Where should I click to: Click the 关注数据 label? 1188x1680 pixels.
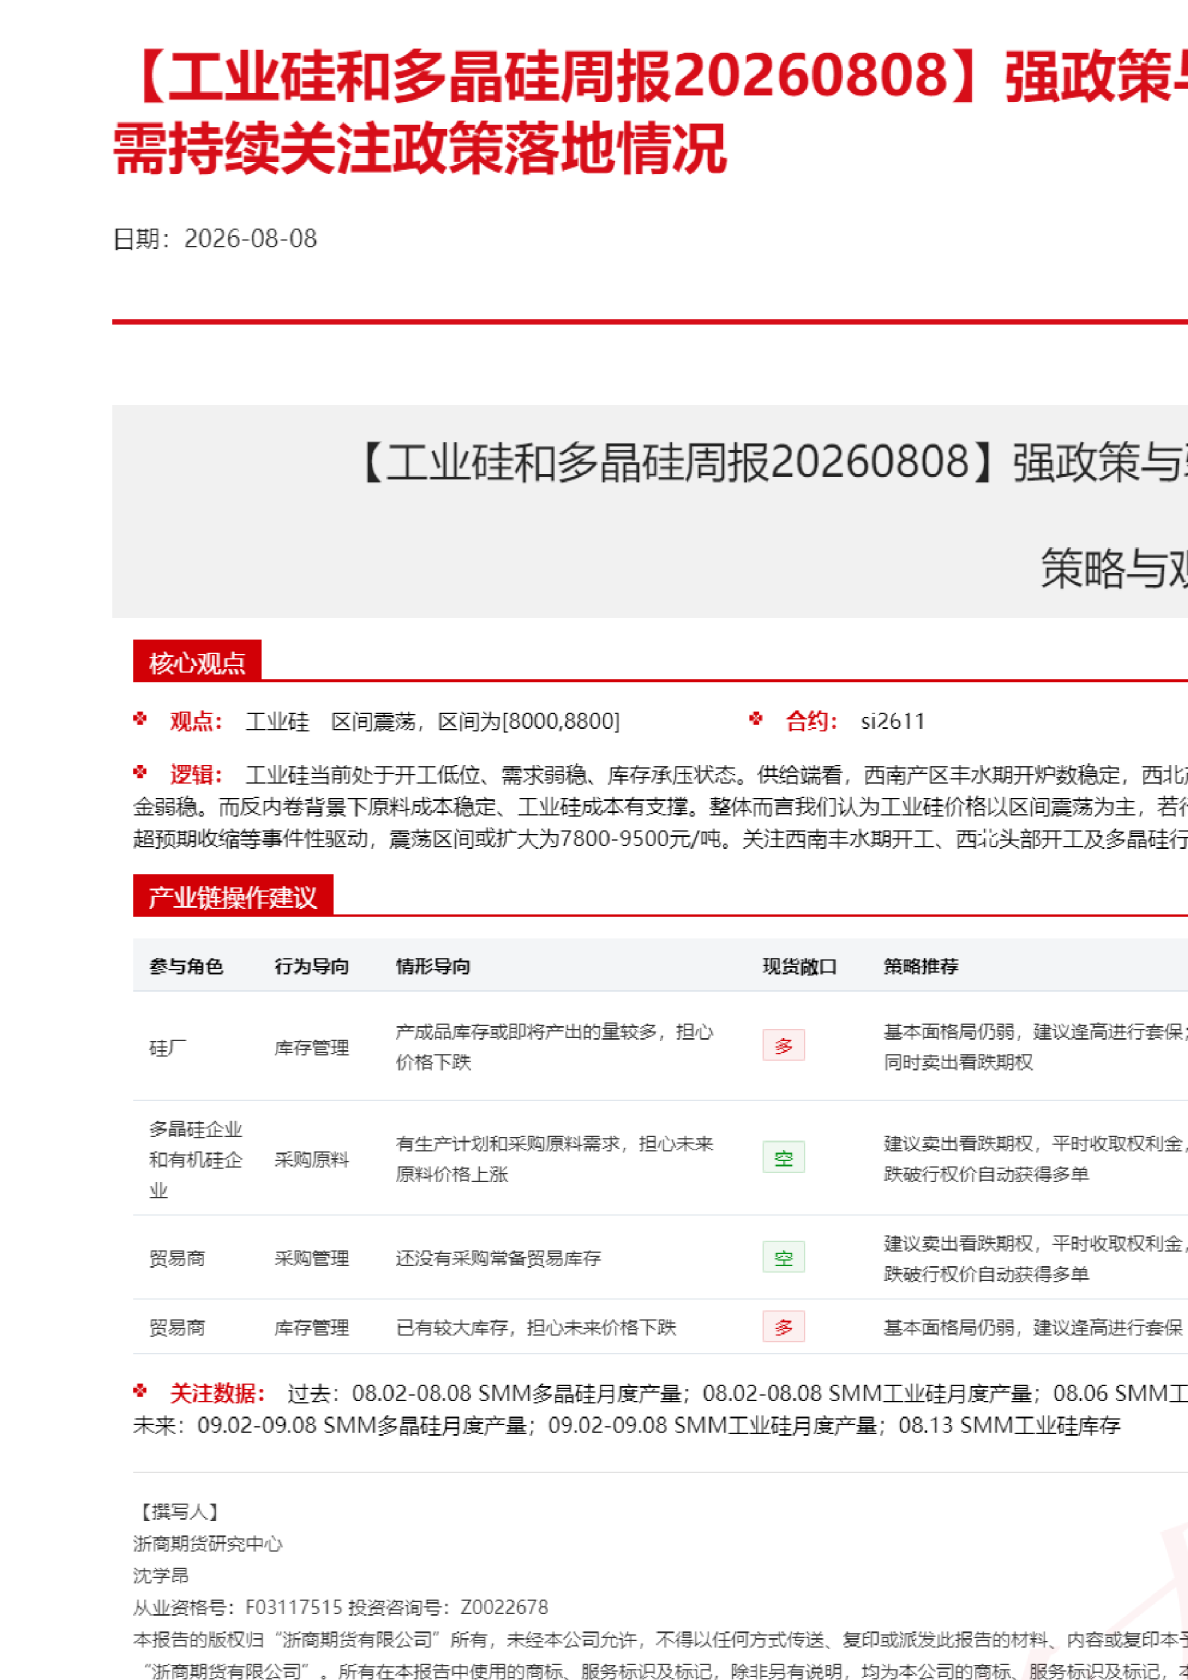[217, 1393]
